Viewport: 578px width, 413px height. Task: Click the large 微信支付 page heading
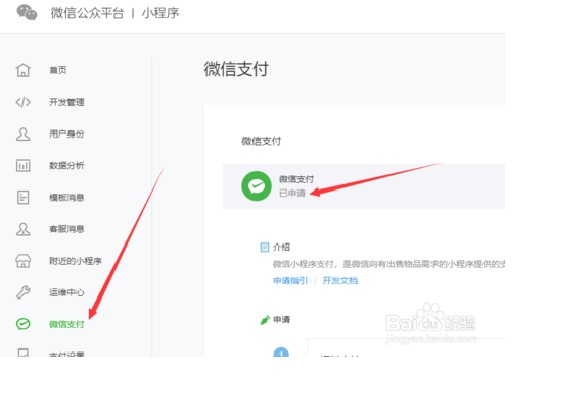point(236,69)
